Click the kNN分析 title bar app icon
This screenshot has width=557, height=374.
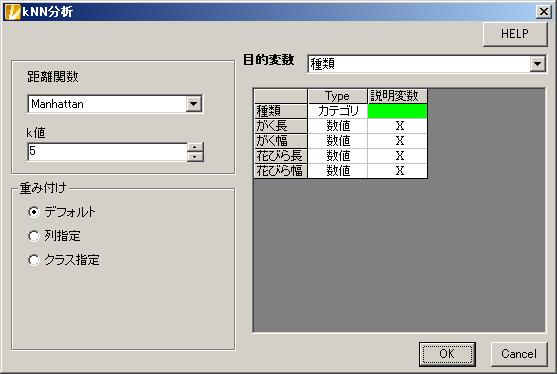(x=13, y=12)
